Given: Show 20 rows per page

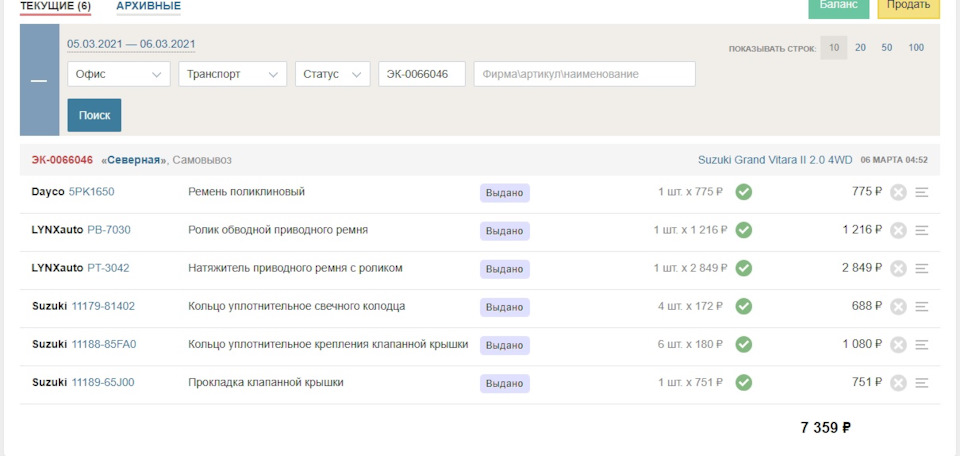Looking at the screenshot, I should 860,48.
